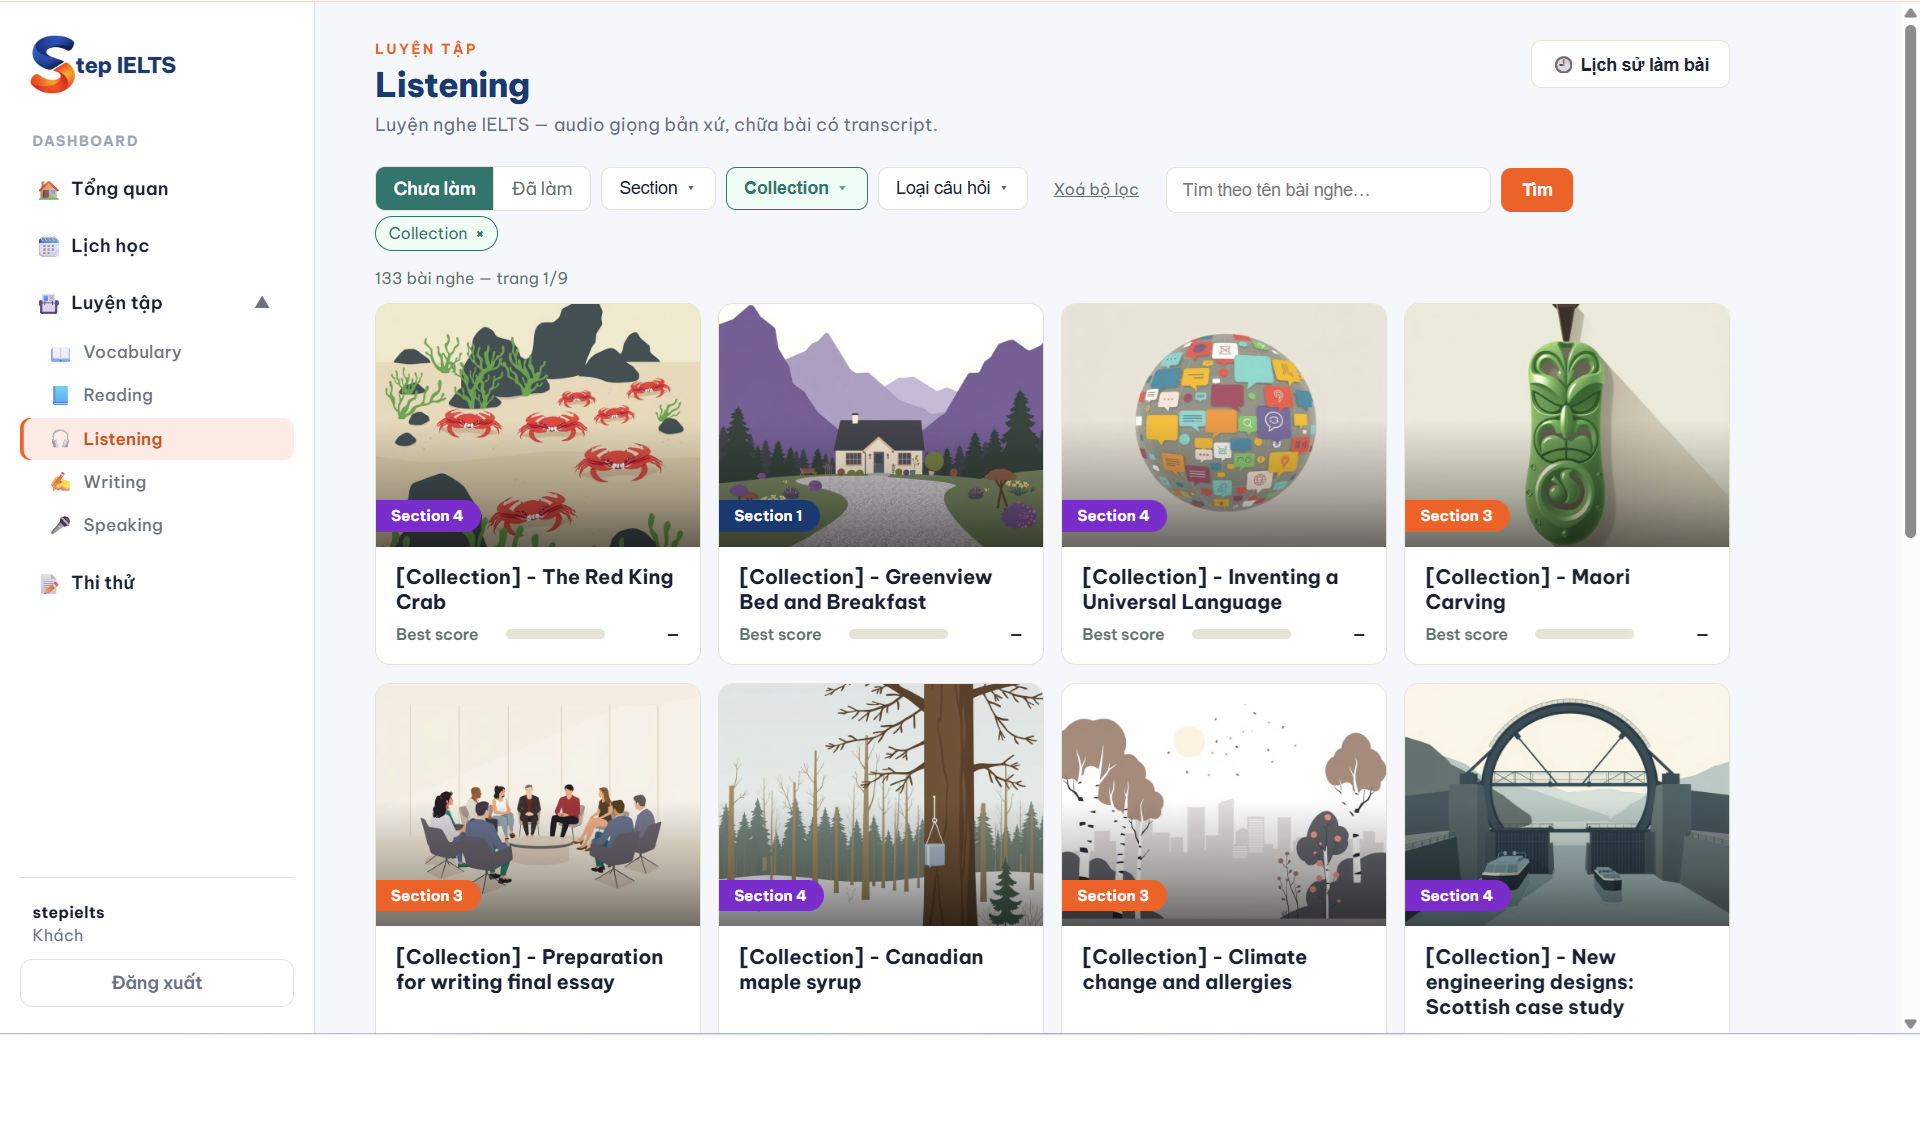
Task: Click the Thi thử document icon
Action: point(48,584)
